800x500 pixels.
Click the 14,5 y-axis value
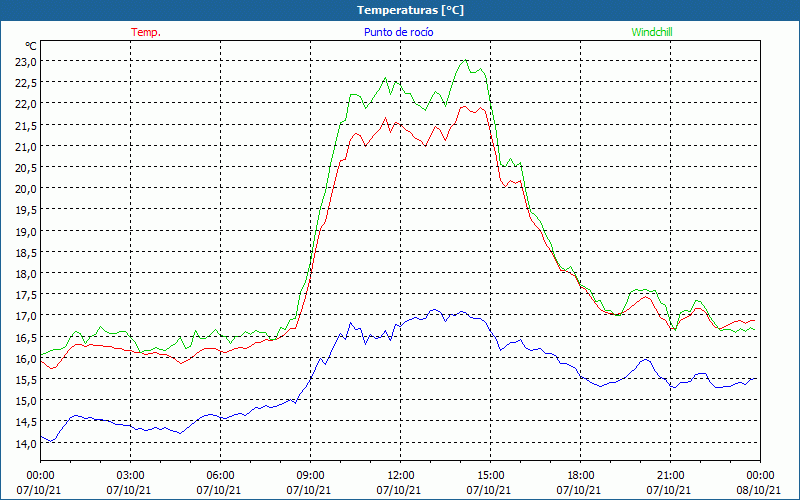26,422
